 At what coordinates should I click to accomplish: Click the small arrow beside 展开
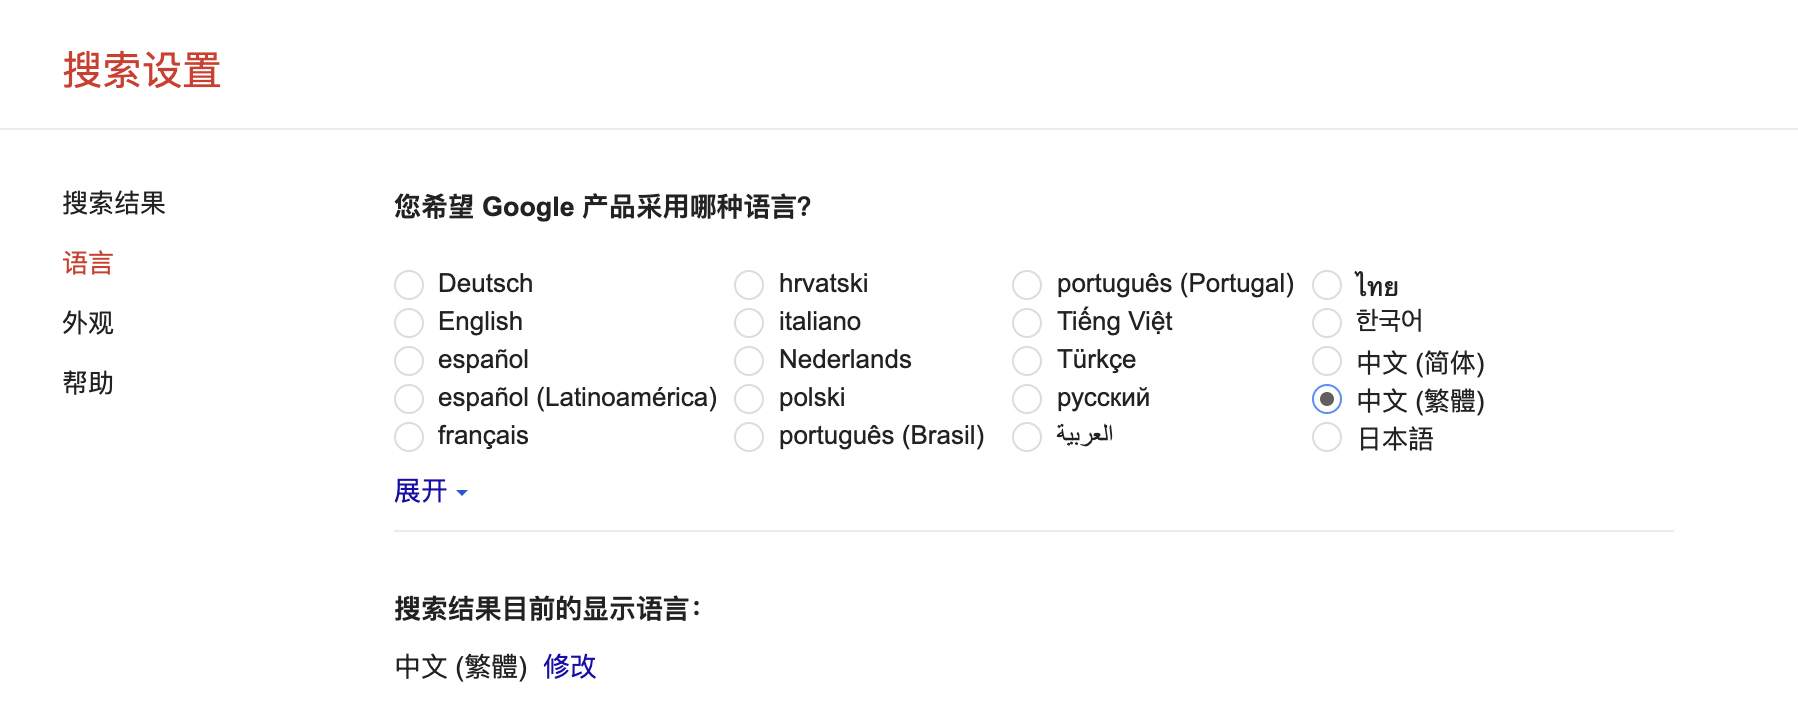click(x=462, y=493)
